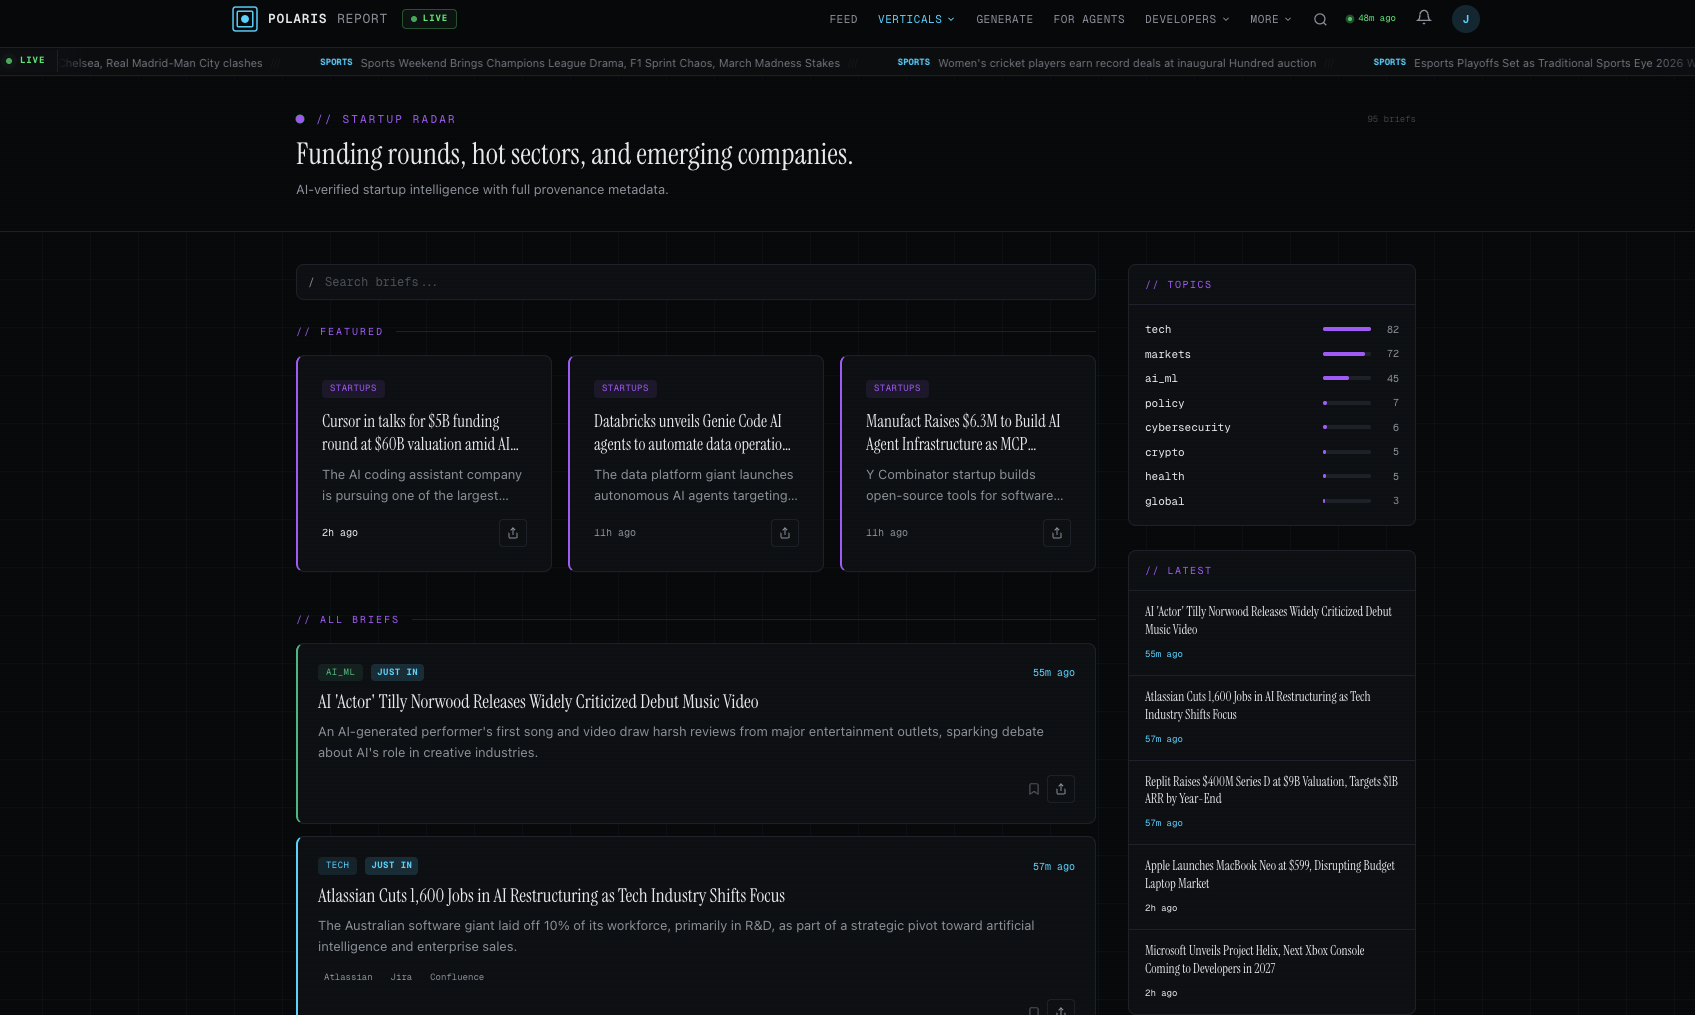Share the Manufact Raises $6.3M brief
The height and width of the screenshot is (1015, 1695).
pyautogui.click(x=1057, y=533)
